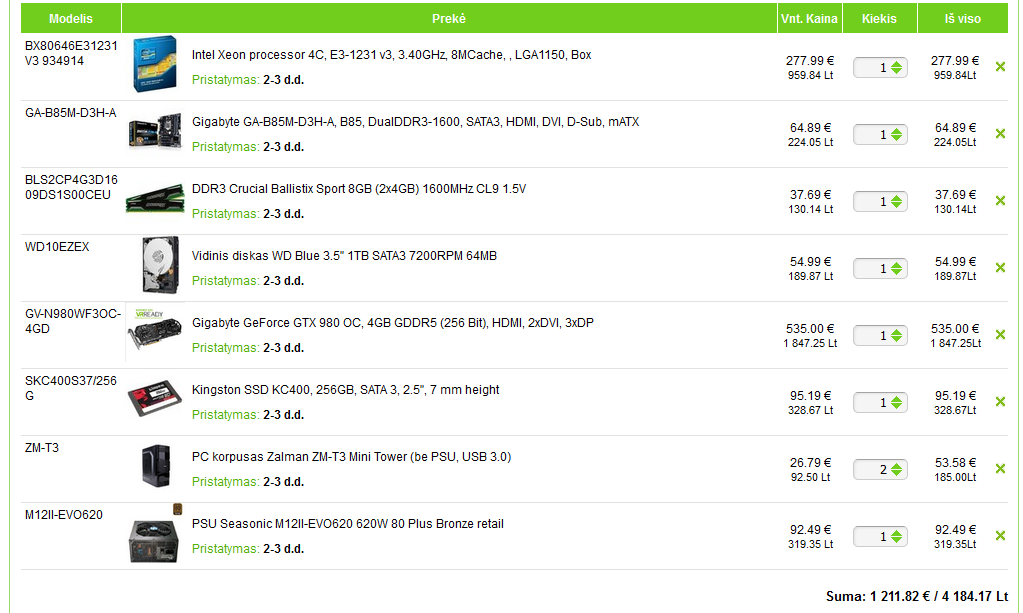Select model code GV-N980WF3OC-4GD

click(x=72, y=321)
